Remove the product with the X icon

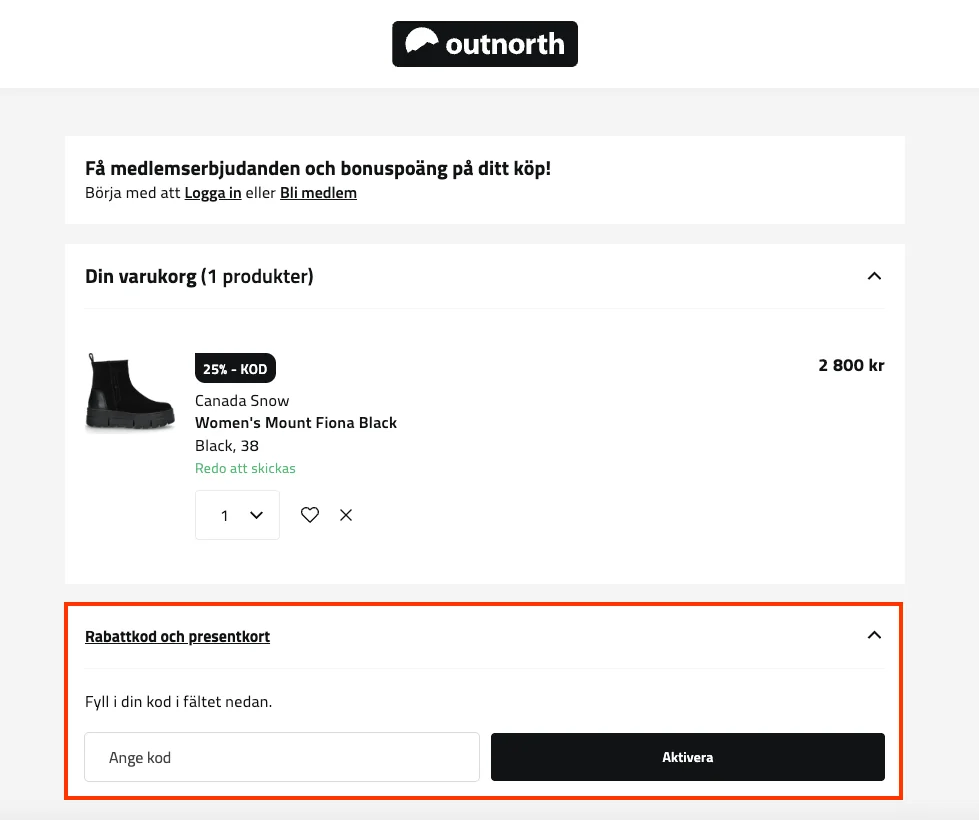[x=346, y=515]
